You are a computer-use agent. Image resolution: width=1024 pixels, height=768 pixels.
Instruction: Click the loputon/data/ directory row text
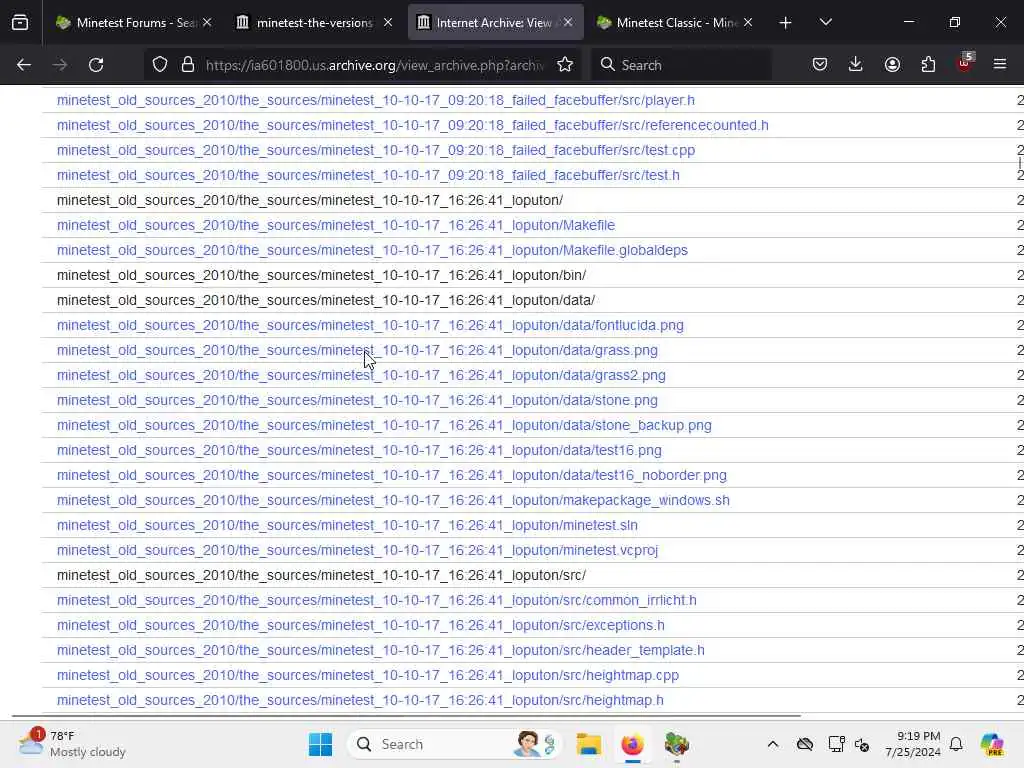coord(326,300)
